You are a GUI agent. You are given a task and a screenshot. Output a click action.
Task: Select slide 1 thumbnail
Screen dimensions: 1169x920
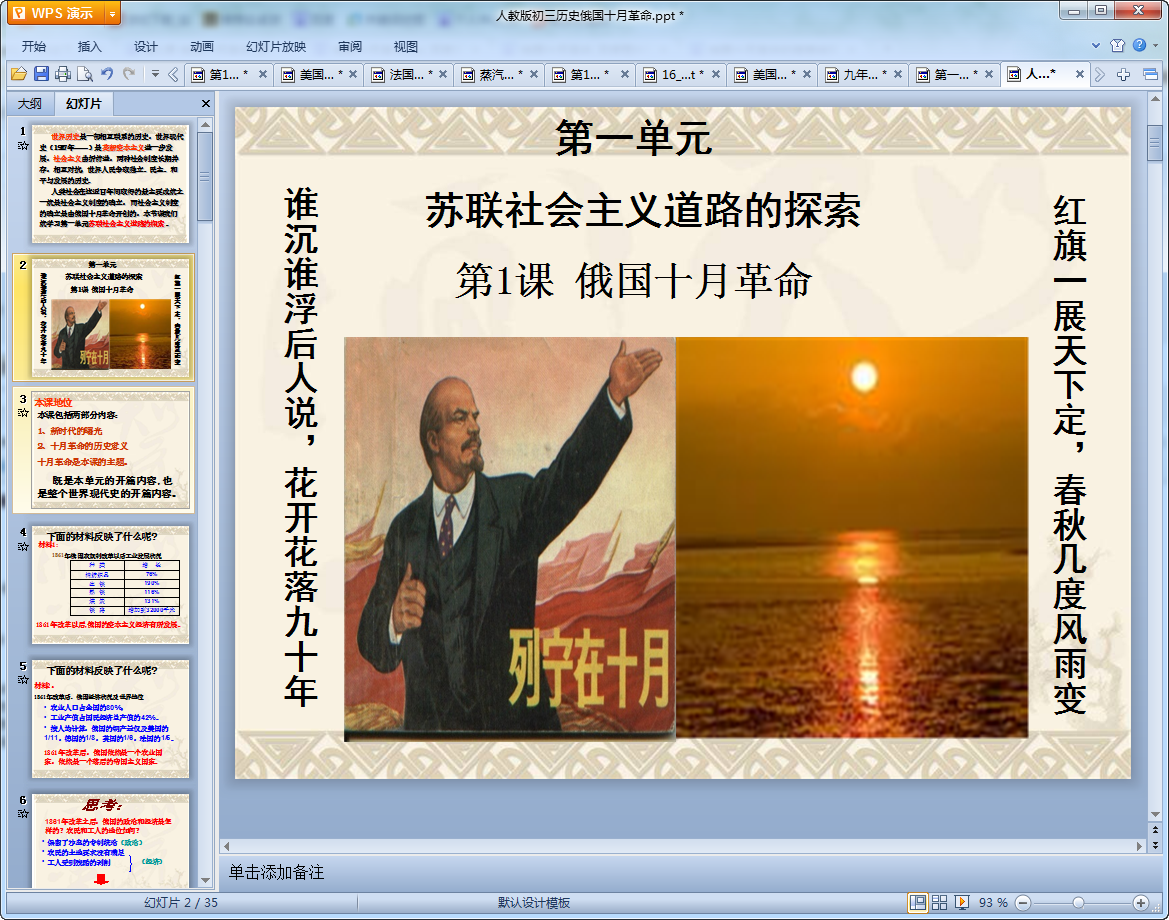pos(110,184)
